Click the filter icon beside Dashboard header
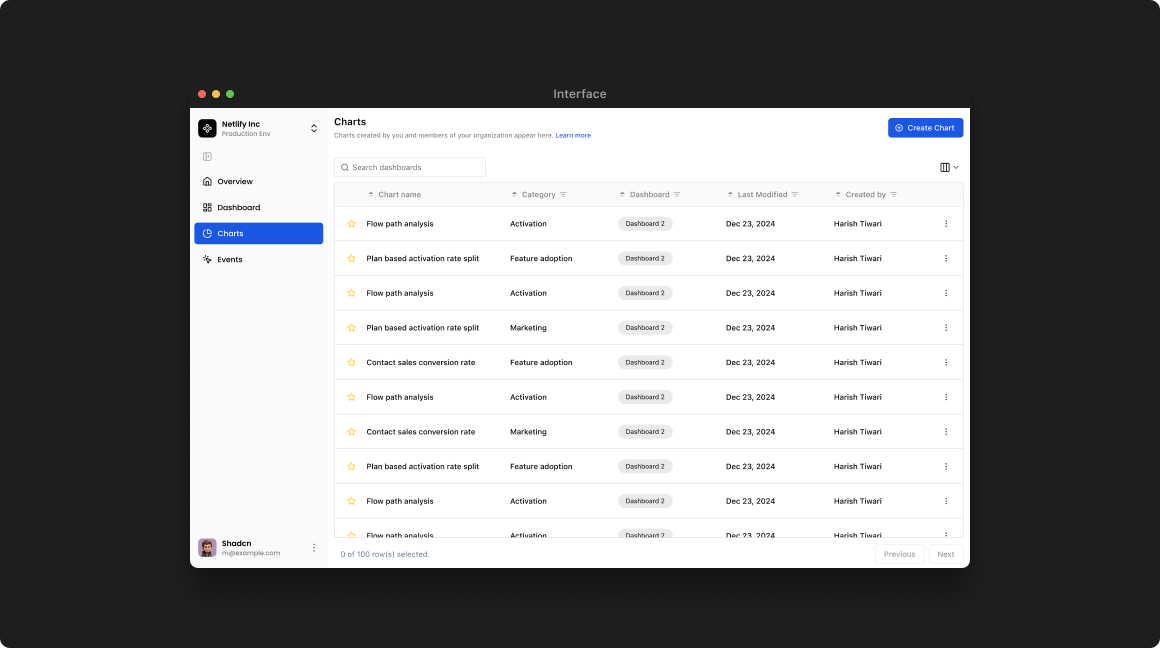 coord(677,195)
